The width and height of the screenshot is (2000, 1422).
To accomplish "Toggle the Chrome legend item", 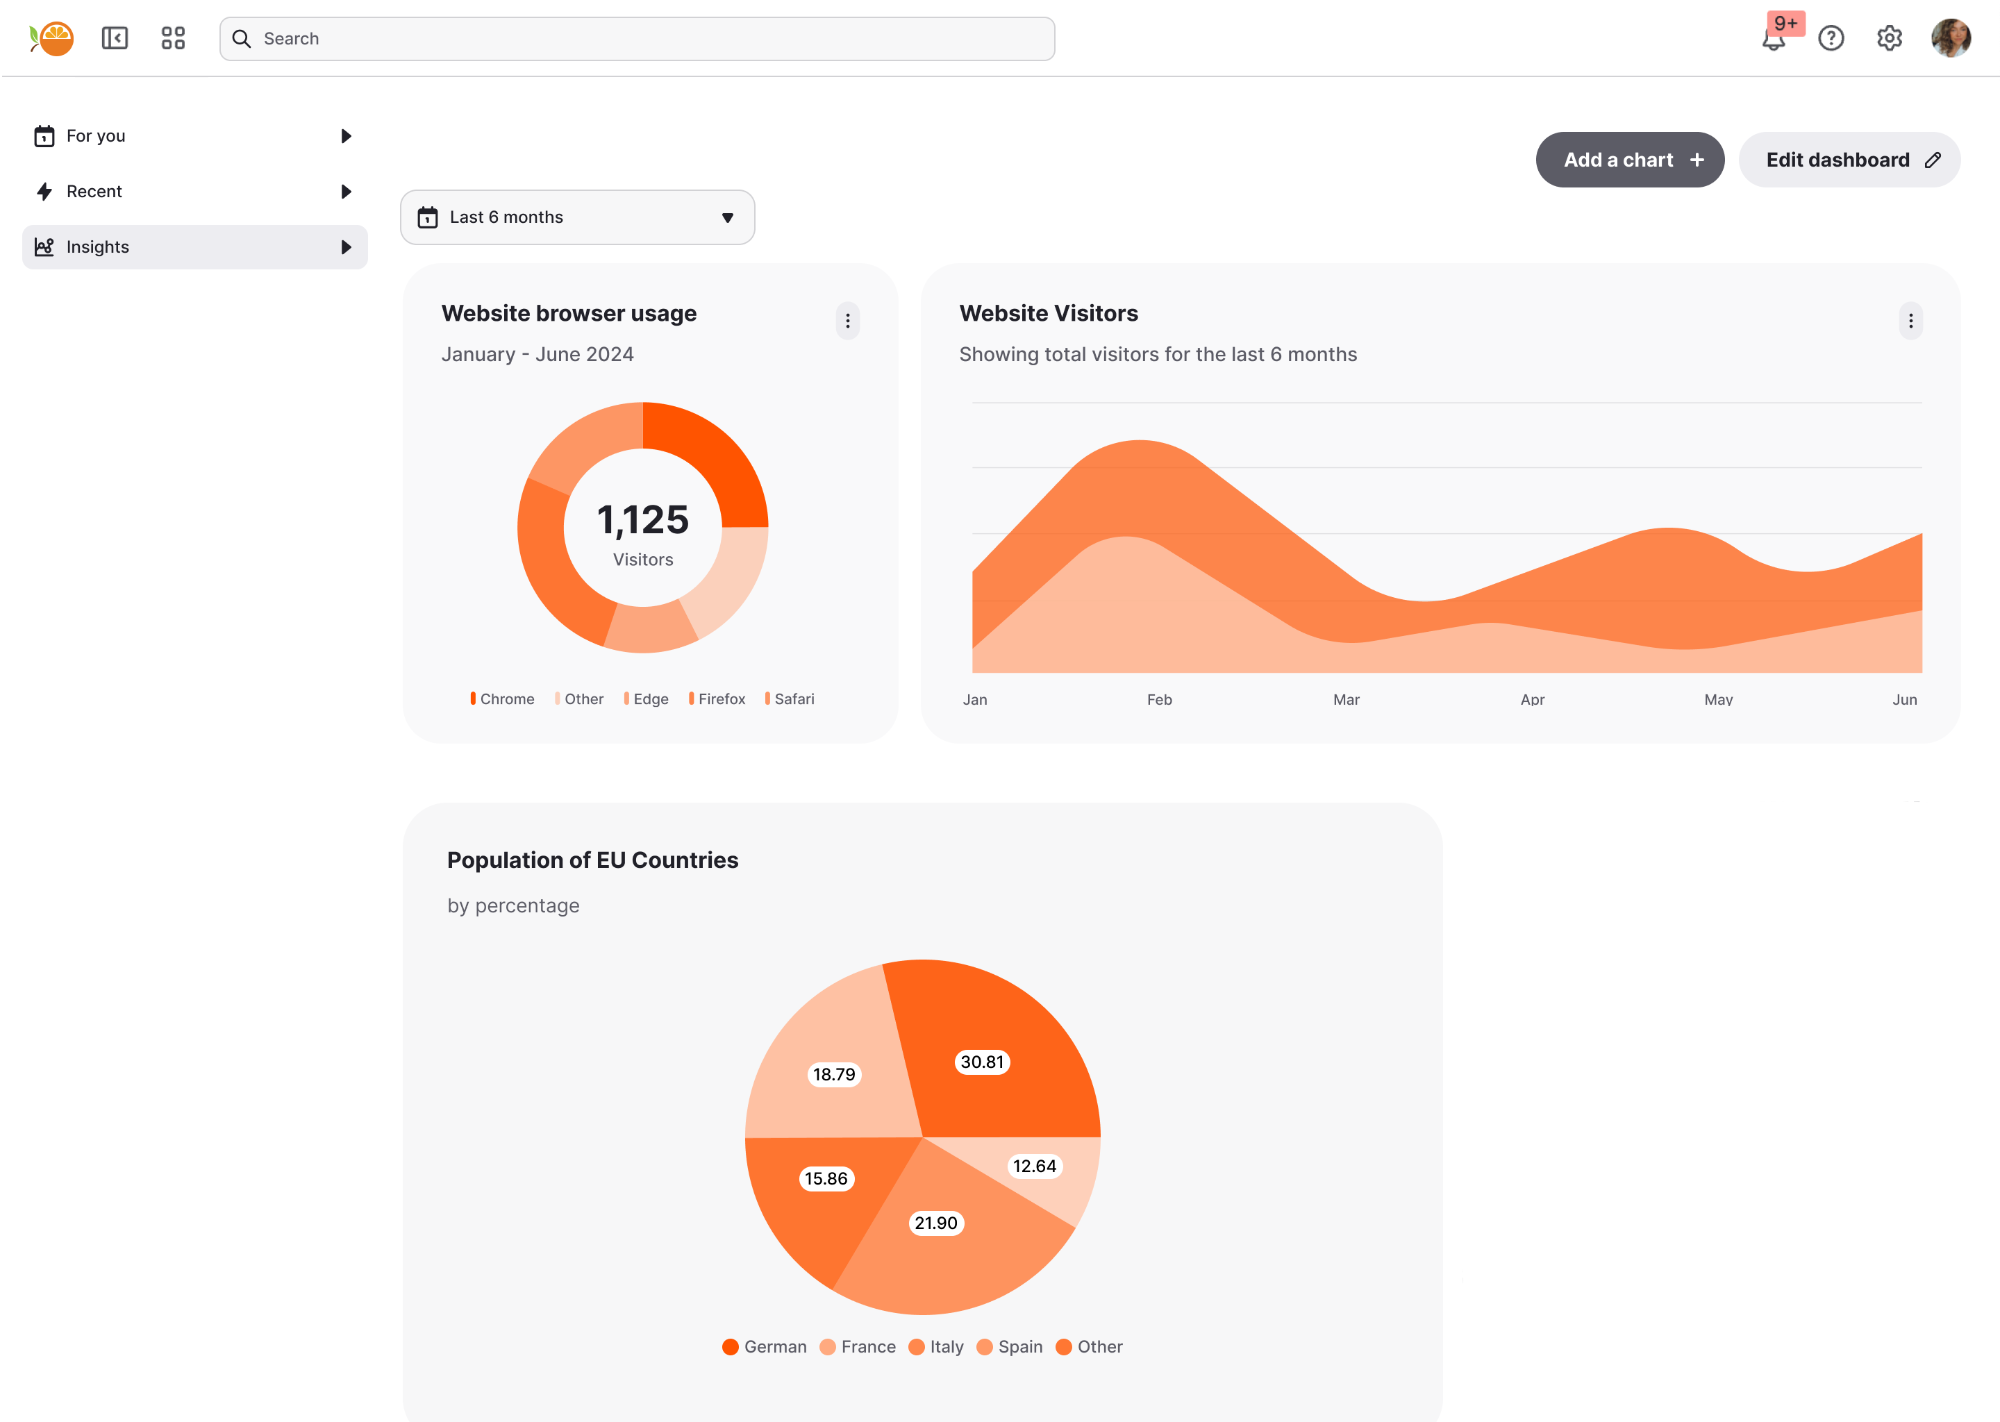I will tap(502, 699).
